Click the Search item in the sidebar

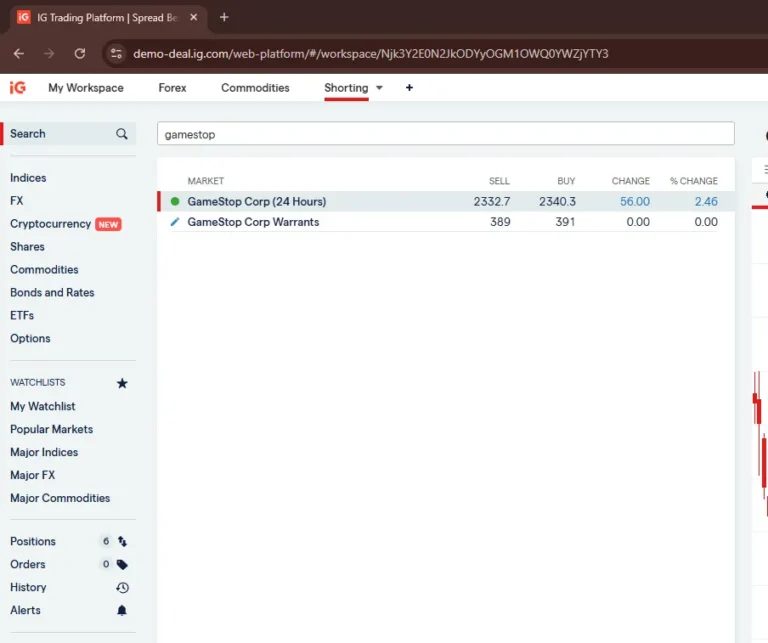coord(69,134)
